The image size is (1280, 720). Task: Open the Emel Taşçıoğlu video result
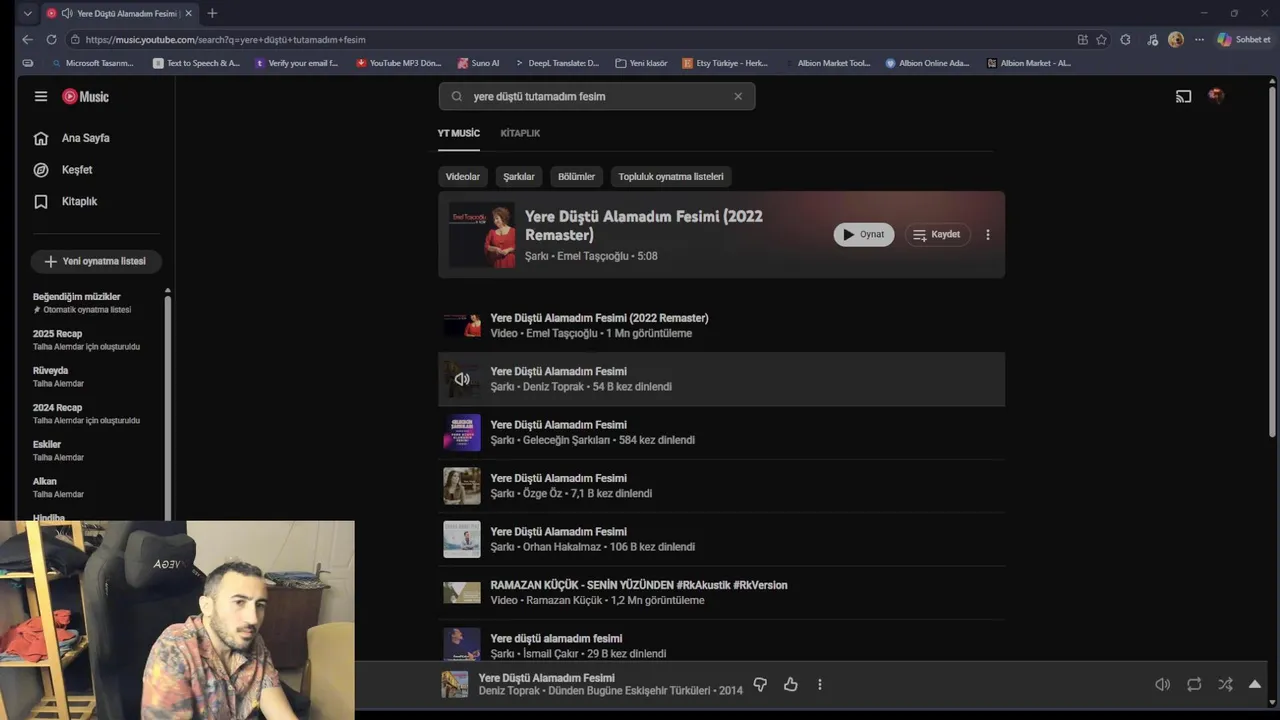(x=721, y=325)
